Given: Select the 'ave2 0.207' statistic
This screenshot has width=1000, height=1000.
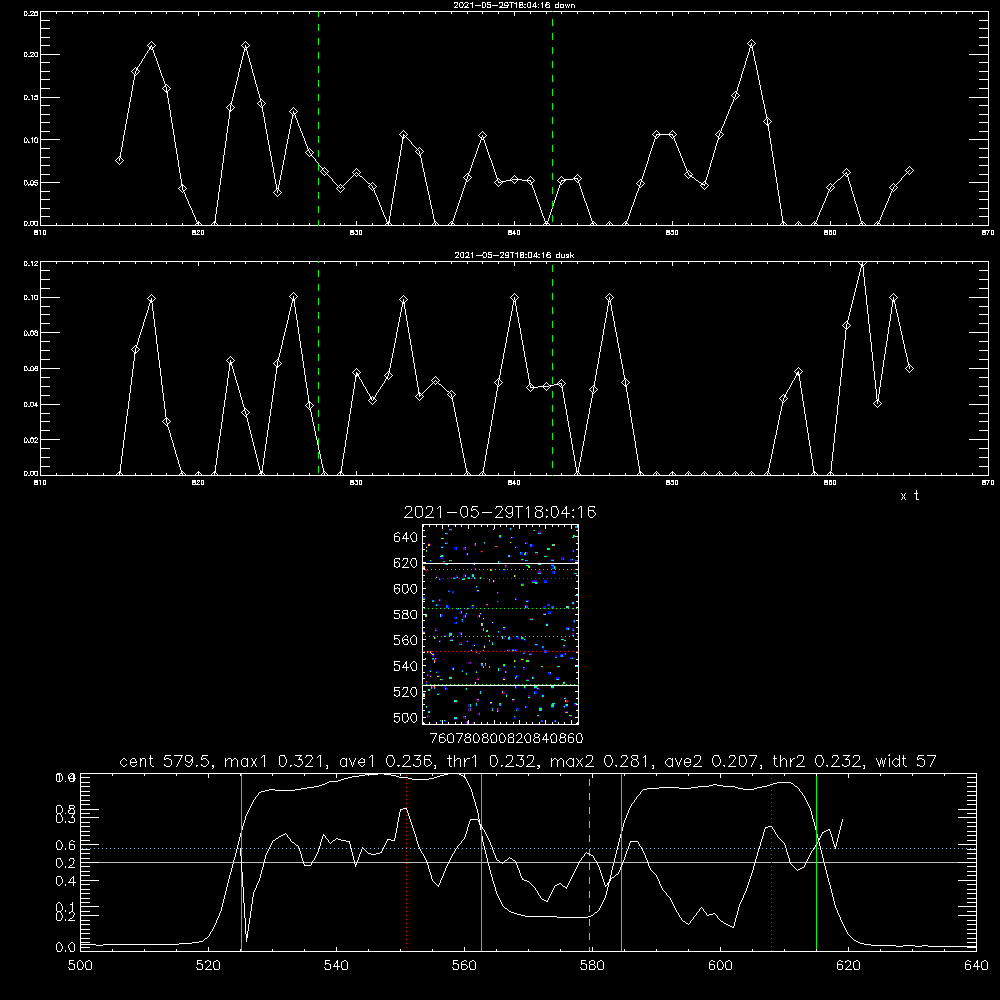Looking at the screenshot, I should [712, 761].
